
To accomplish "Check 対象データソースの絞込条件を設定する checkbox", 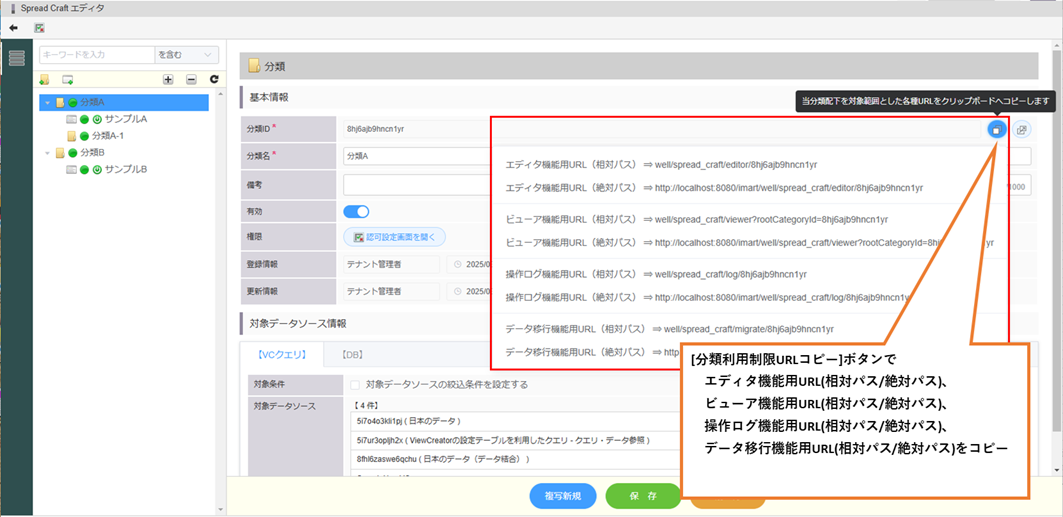I will point(355,384).
